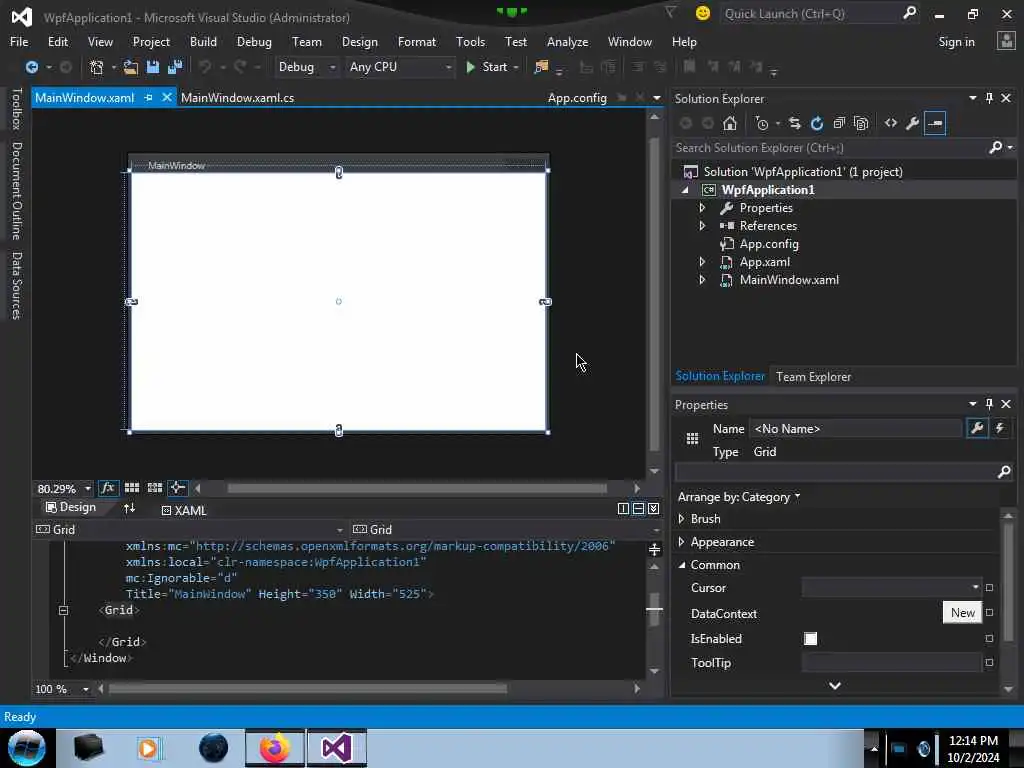Viewport: 1024px width, 768px height.
Task: Open the Build menu
Action: point(203,42)
